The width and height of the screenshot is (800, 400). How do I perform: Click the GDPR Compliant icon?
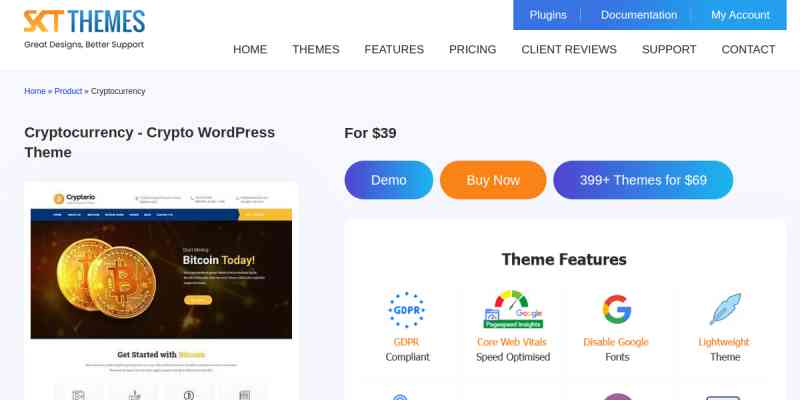click(x=407, y=310)
